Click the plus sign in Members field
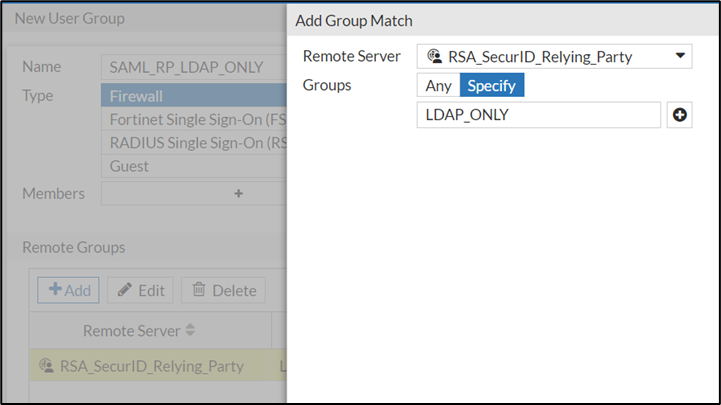The width and height of the screenshot is (721, 405). (x=238, y=193)
